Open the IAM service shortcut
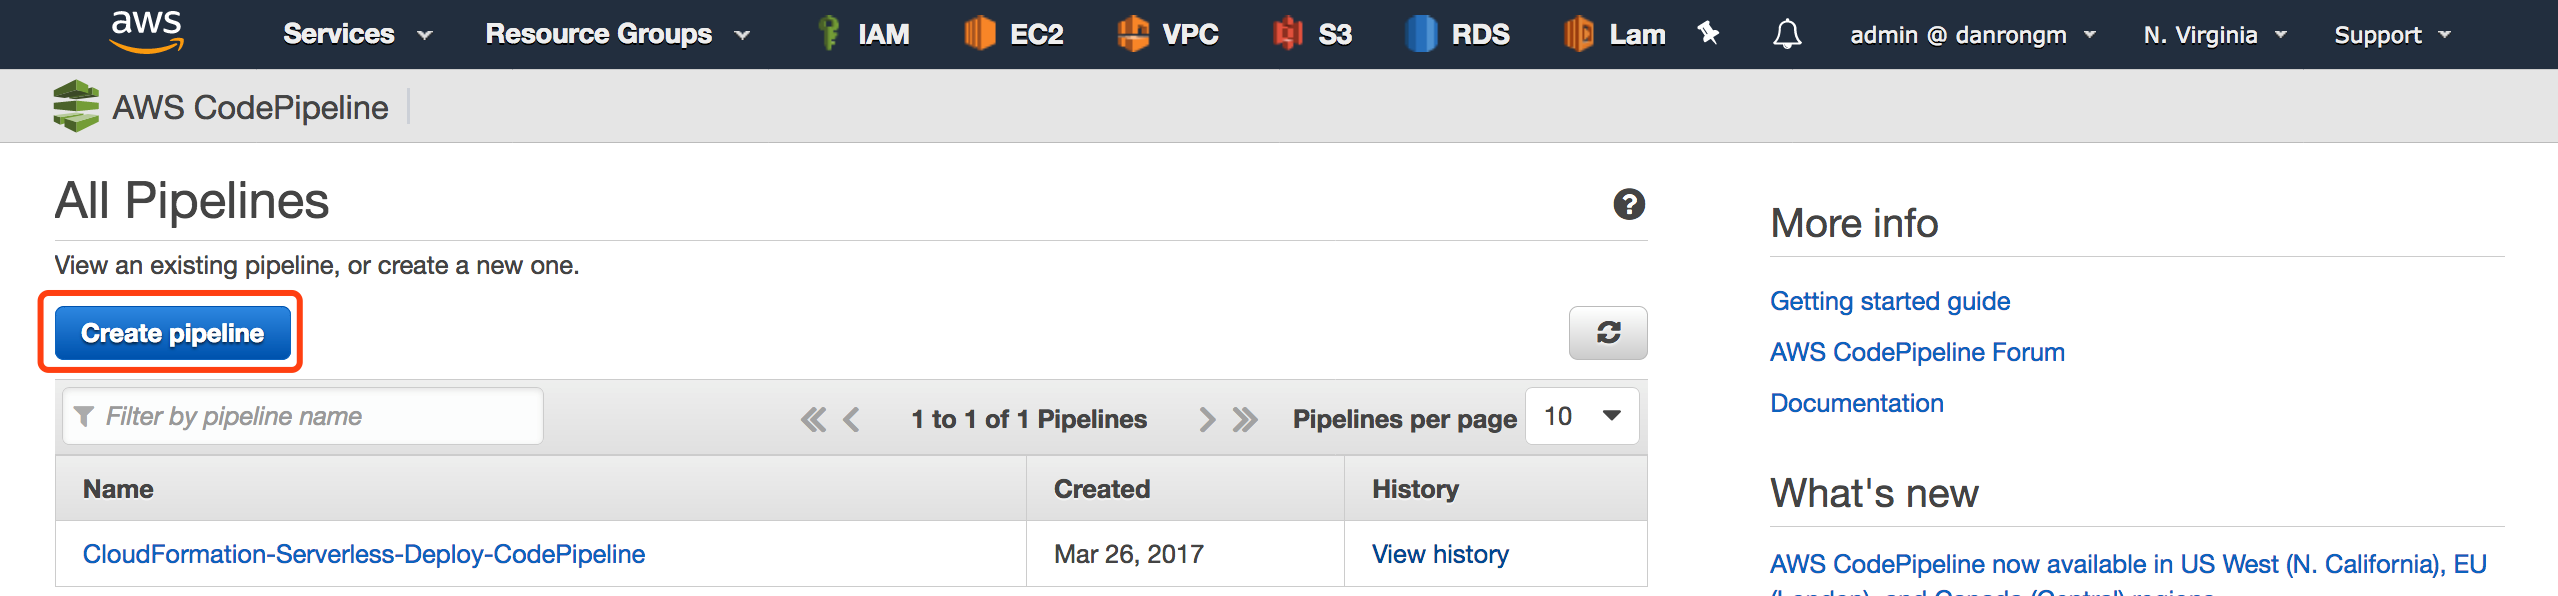The height and width of the screenshot is (596, 2558). pos(865,34)
